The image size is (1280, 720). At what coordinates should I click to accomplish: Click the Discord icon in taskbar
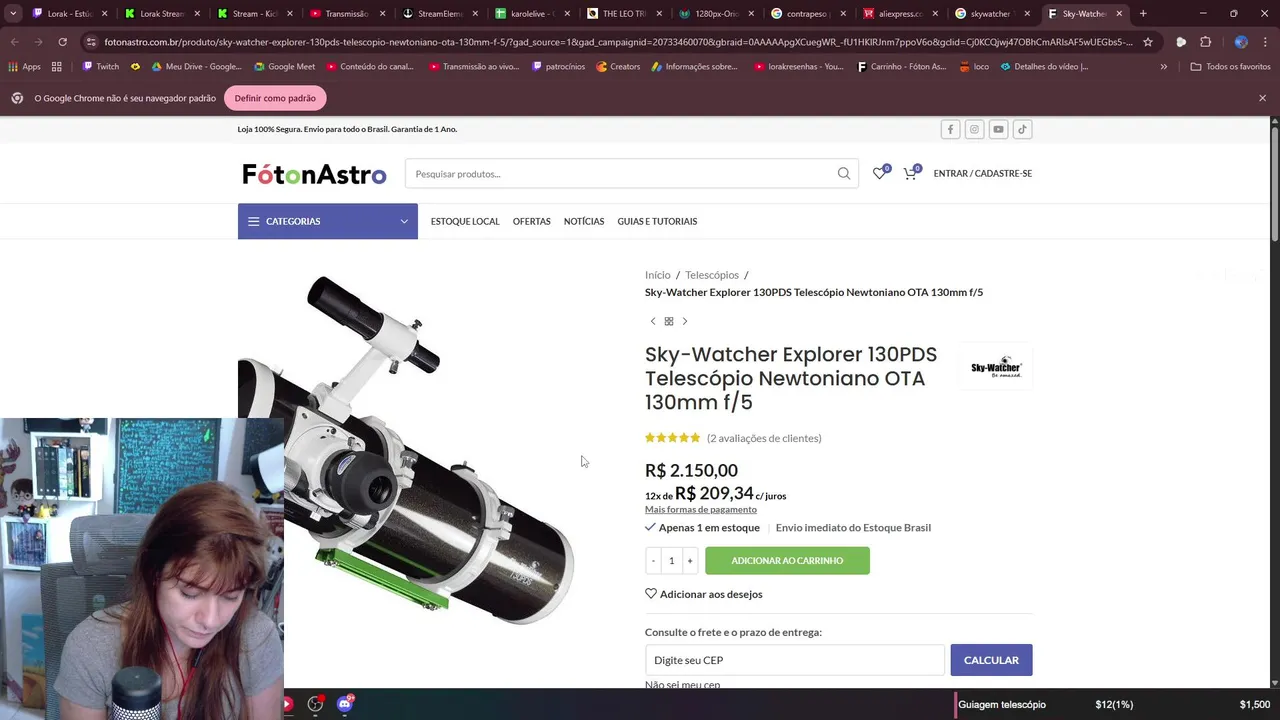tap(345, 704)
